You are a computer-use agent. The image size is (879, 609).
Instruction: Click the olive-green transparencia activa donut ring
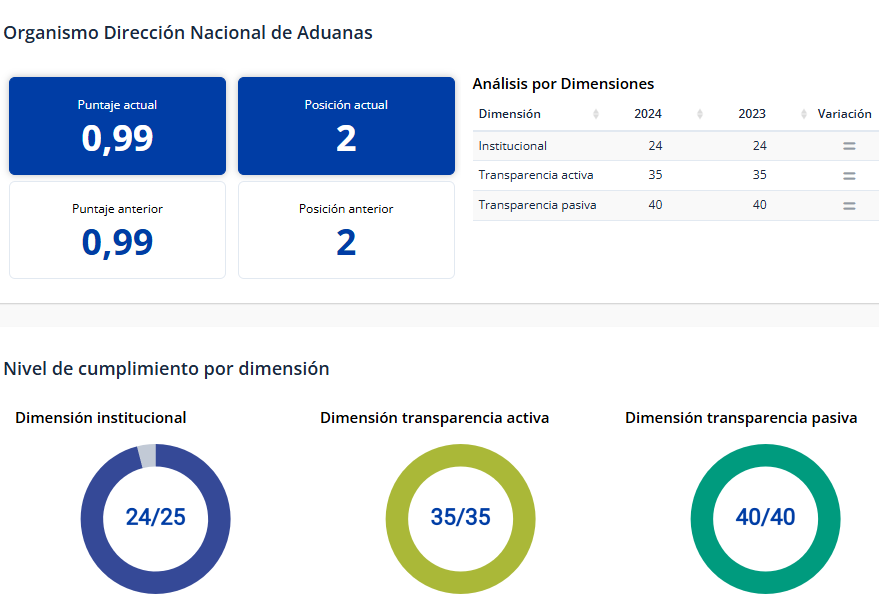pos(398,518)
